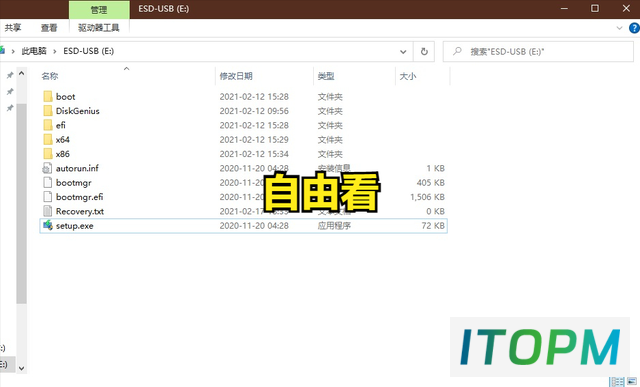
Task: Click ESD-USB (E:) in the address breadcrumb
Action: (89, 51)
